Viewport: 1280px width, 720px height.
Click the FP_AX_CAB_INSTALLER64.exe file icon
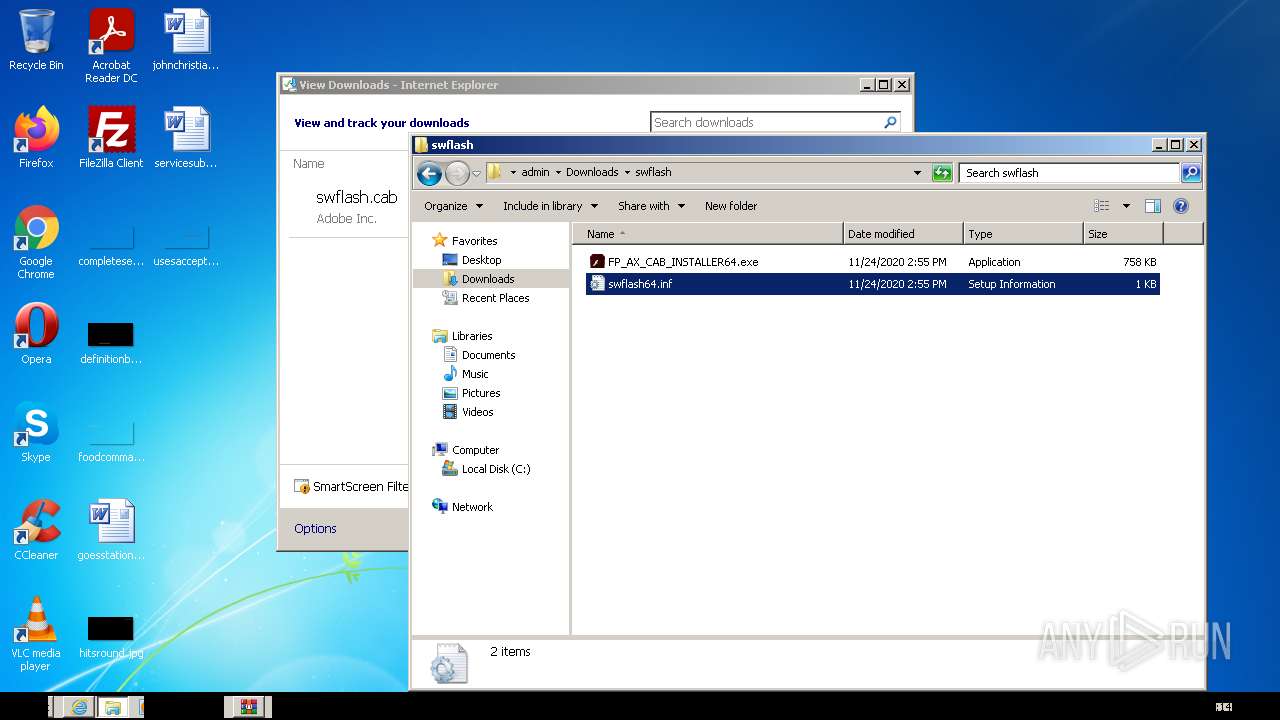[x=597, y=262]
